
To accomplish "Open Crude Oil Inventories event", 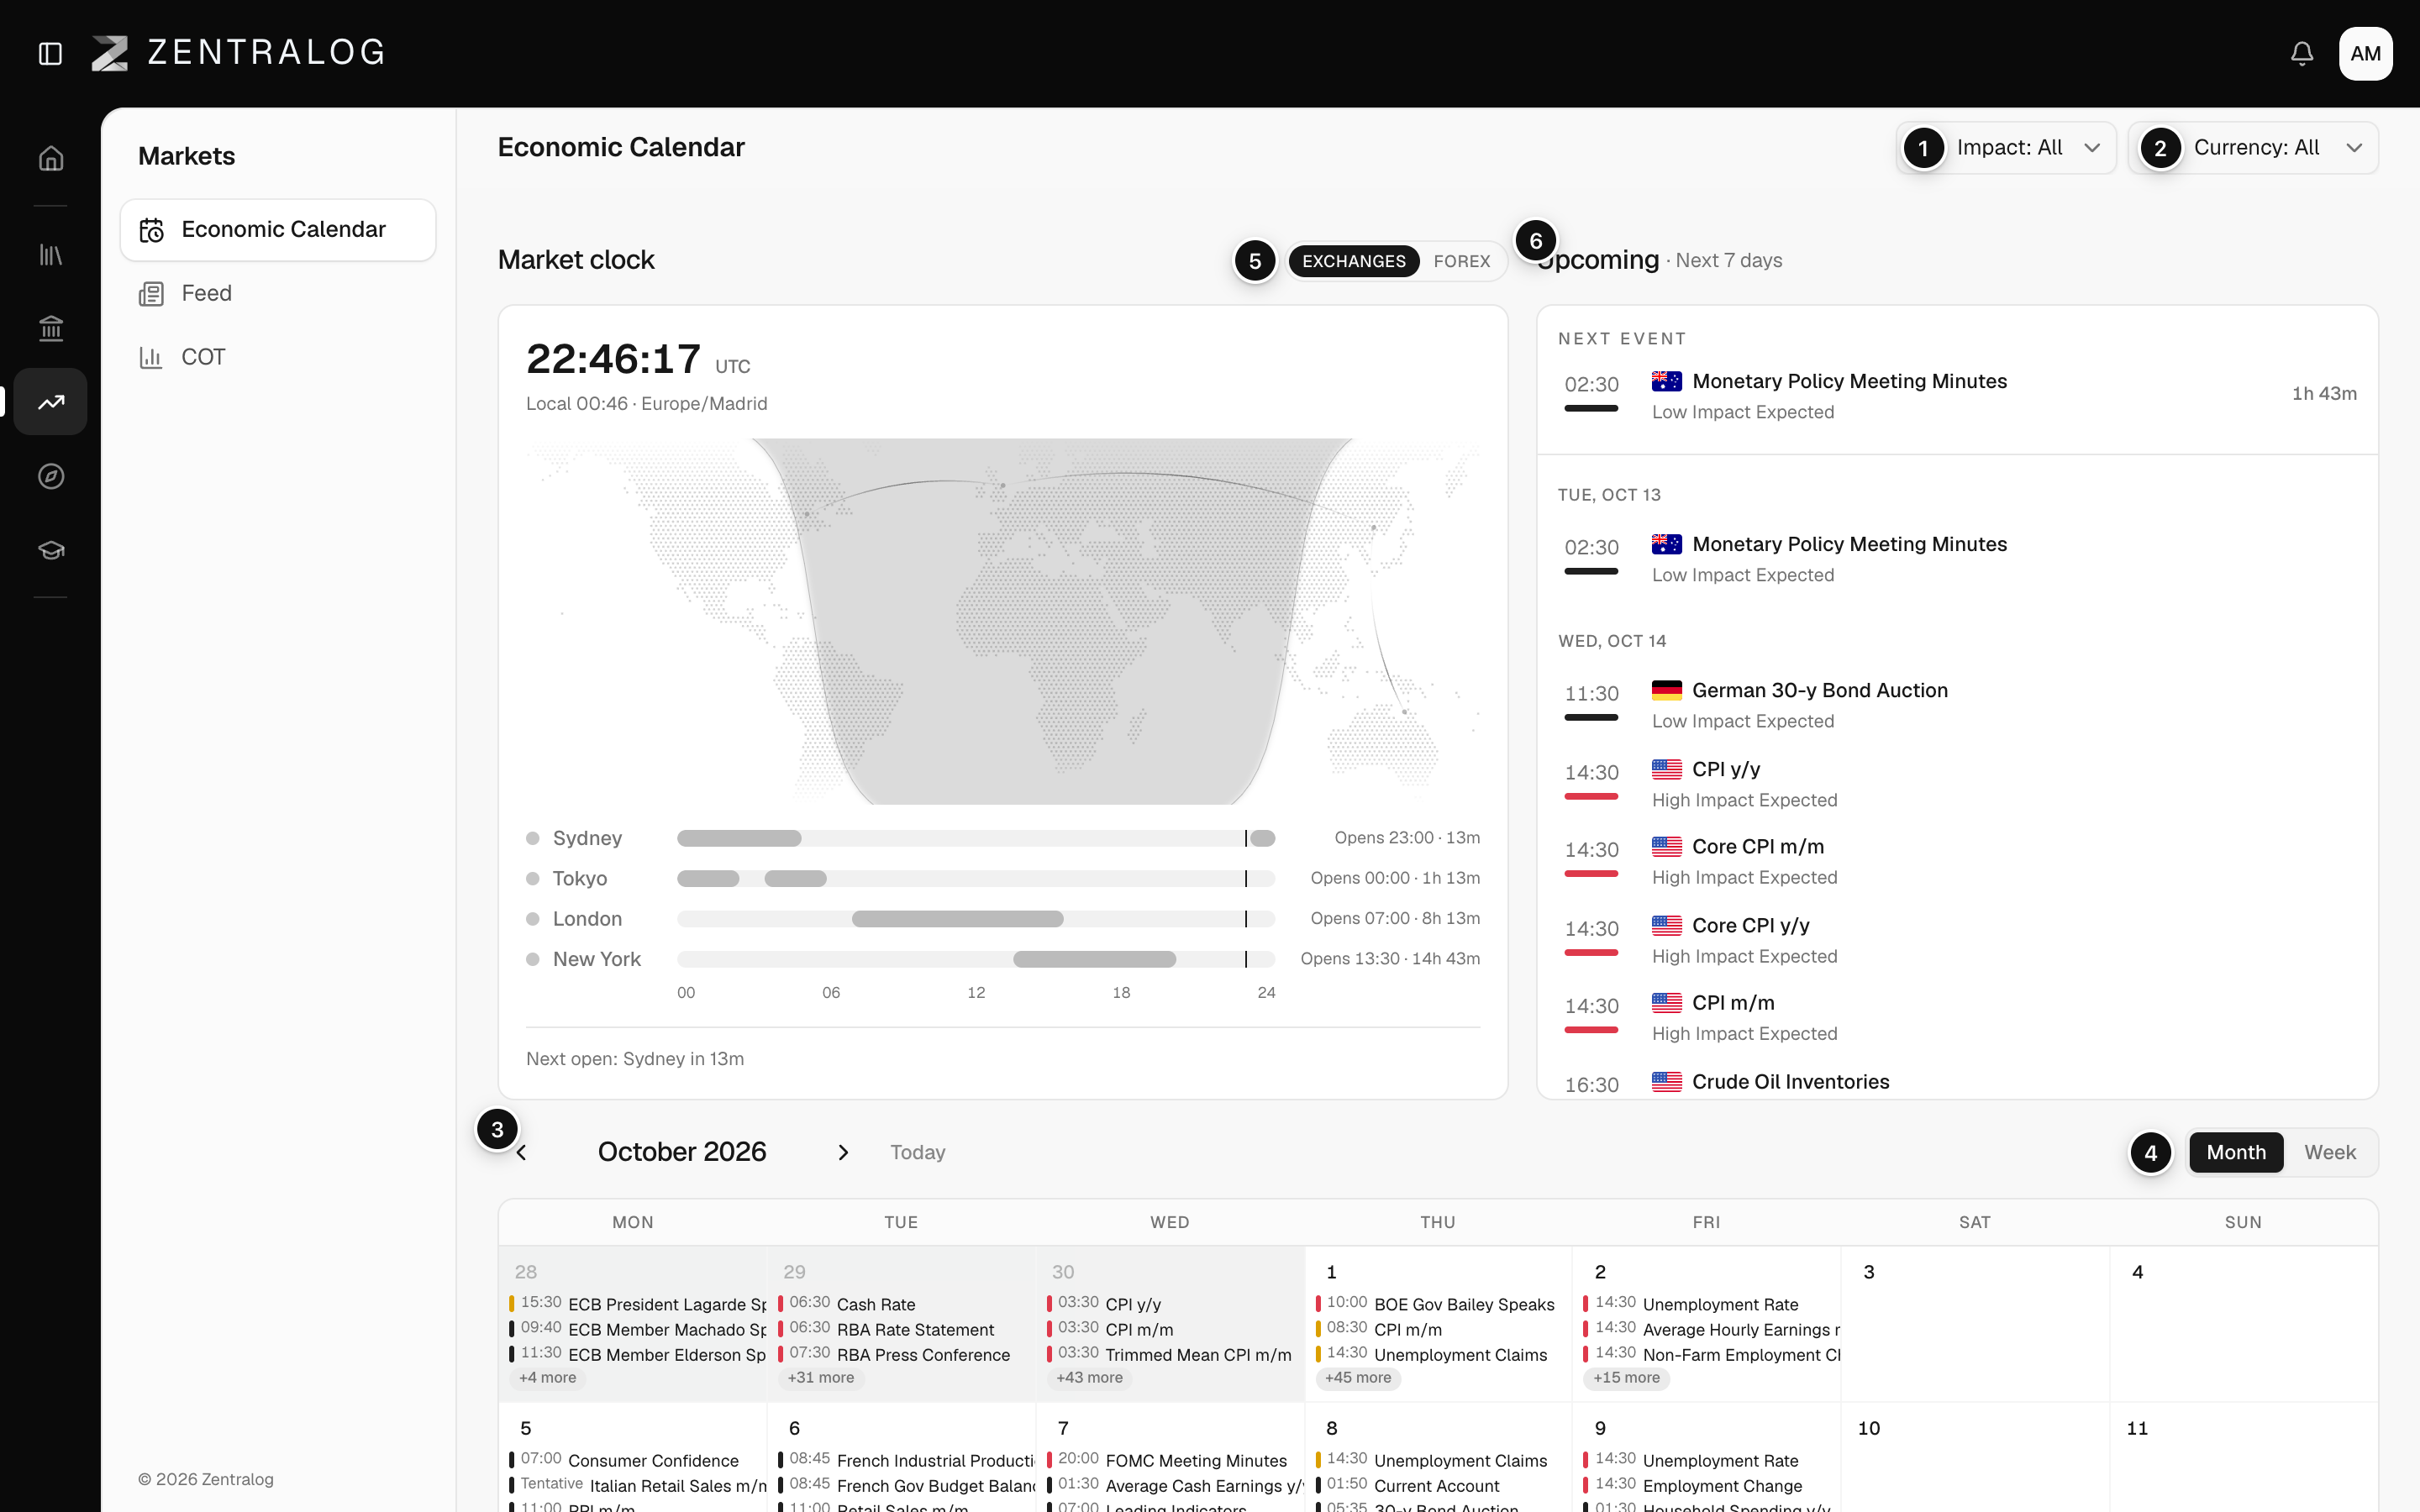I will point(1957,1083).
